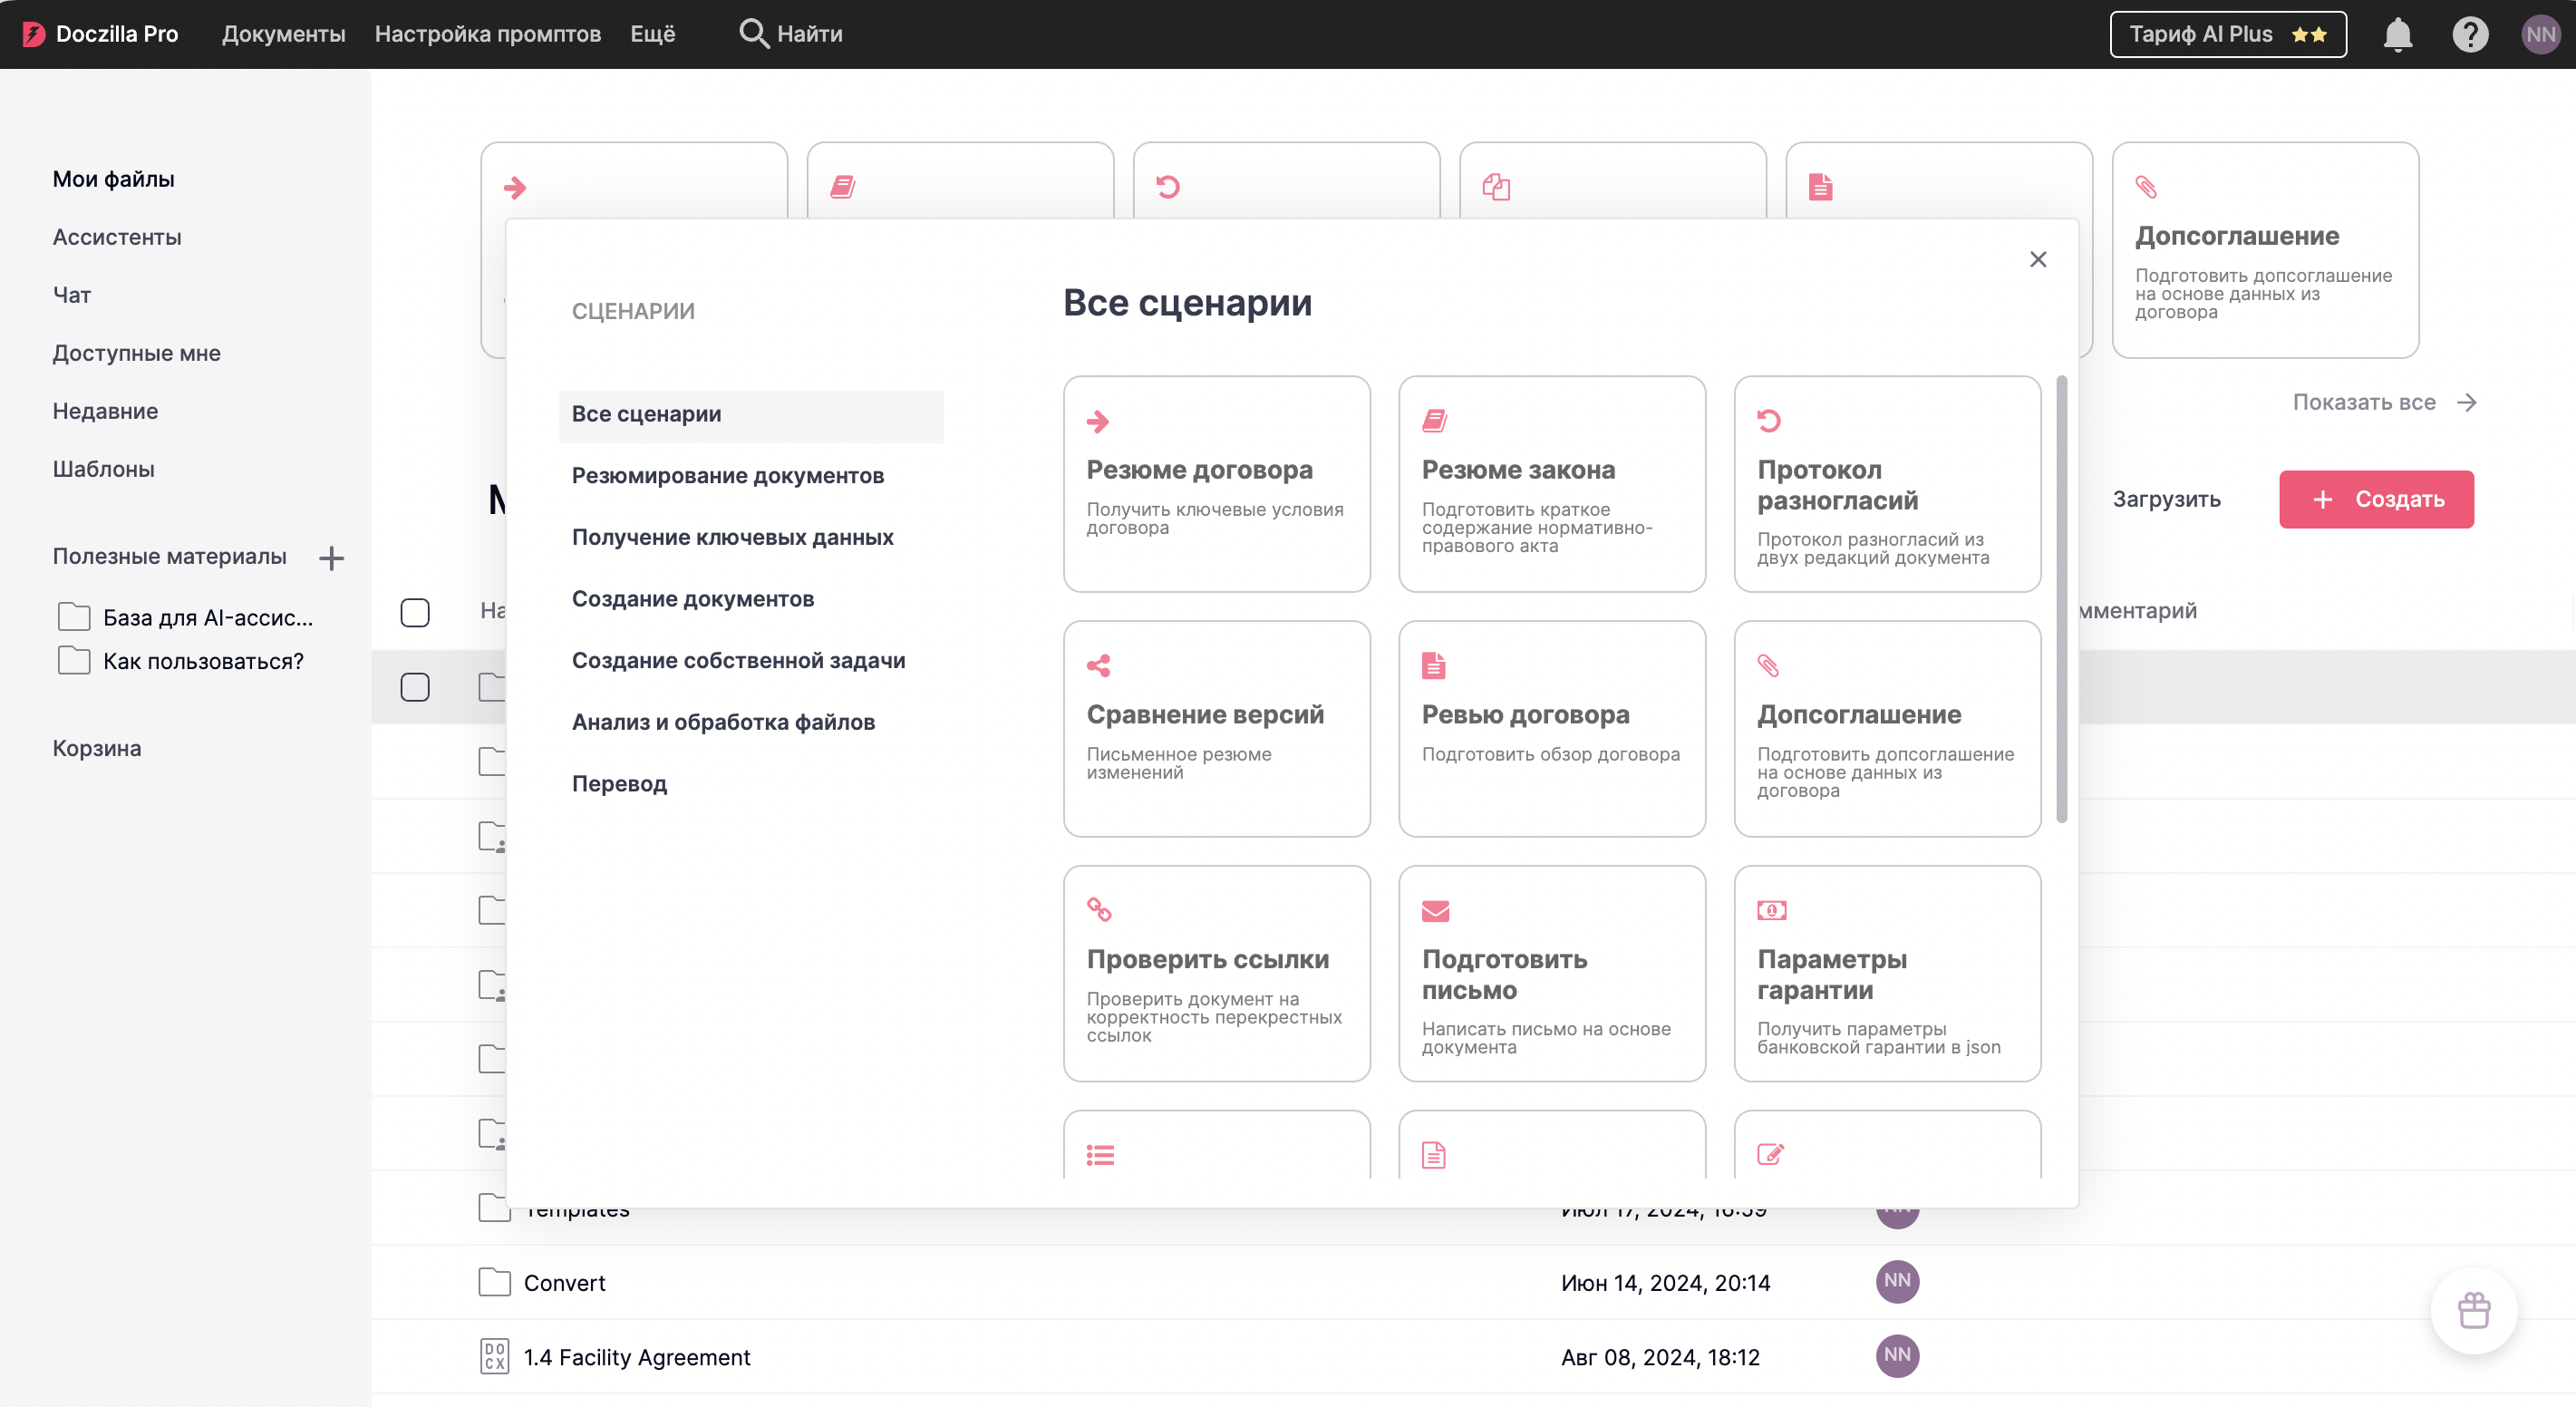The width and height of the screenshot is (2576, 1407).
Task: Click the DOCX icon of 1.4 Facility Agreement
Action: pyautogui.click(x=494, y=1356)
